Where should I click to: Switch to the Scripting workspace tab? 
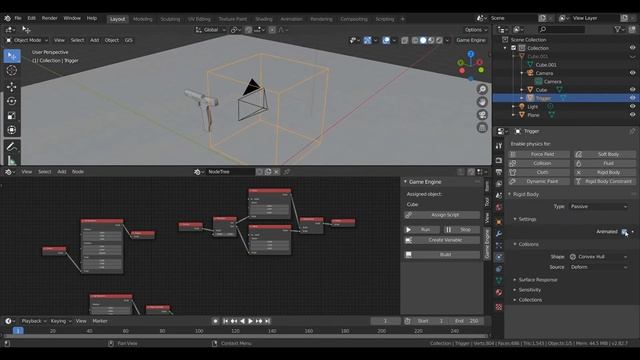click(x=384, y=19)
